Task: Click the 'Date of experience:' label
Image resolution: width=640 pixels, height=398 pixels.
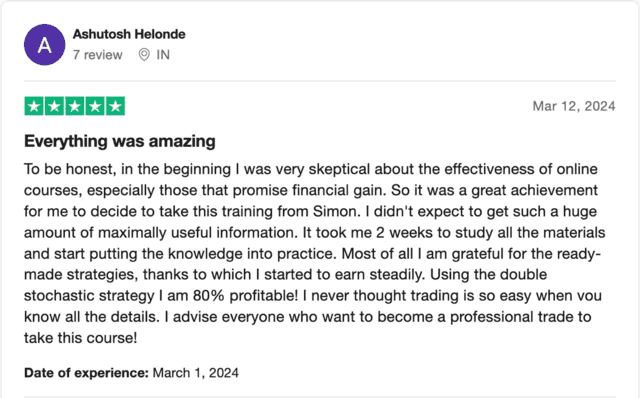Action: click(x=86, y=373)
